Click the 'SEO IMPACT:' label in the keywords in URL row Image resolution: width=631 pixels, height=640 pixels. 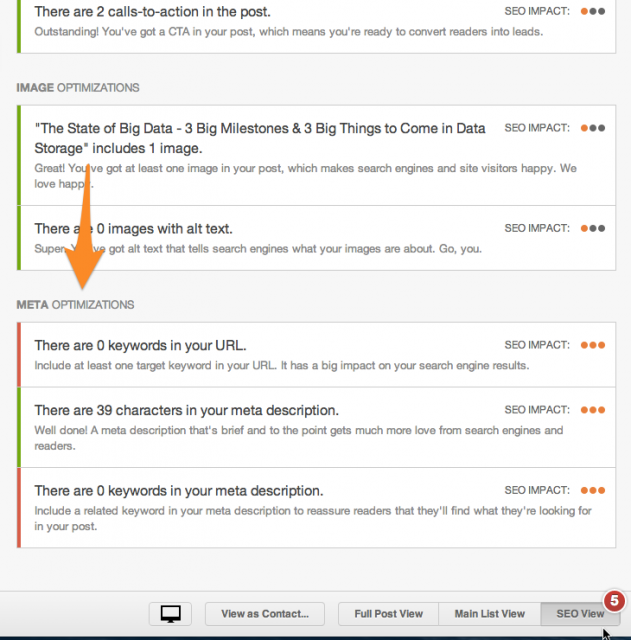point(537,345)
